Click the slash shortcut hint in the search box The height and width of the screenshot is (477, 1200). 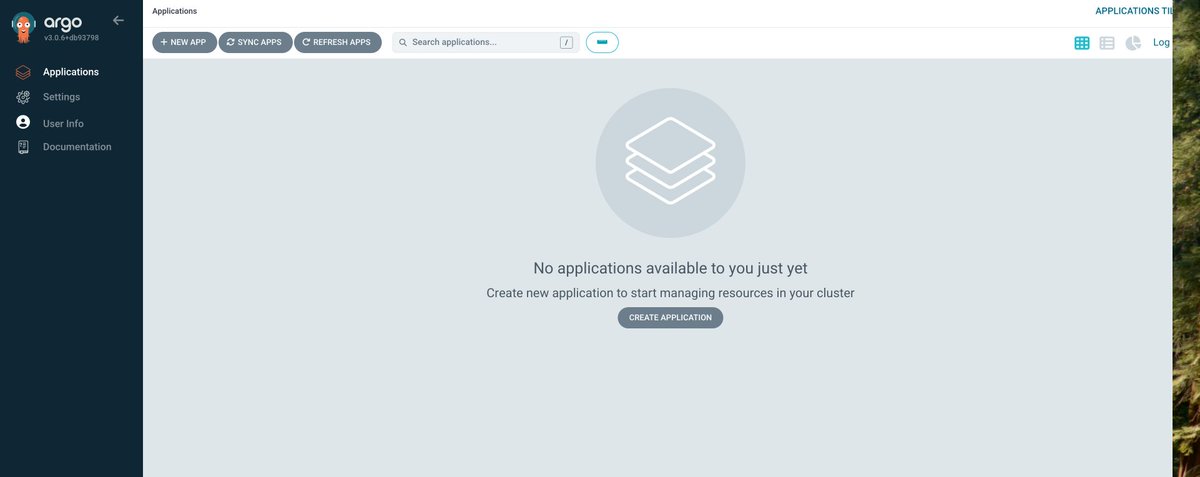[566, 43]
